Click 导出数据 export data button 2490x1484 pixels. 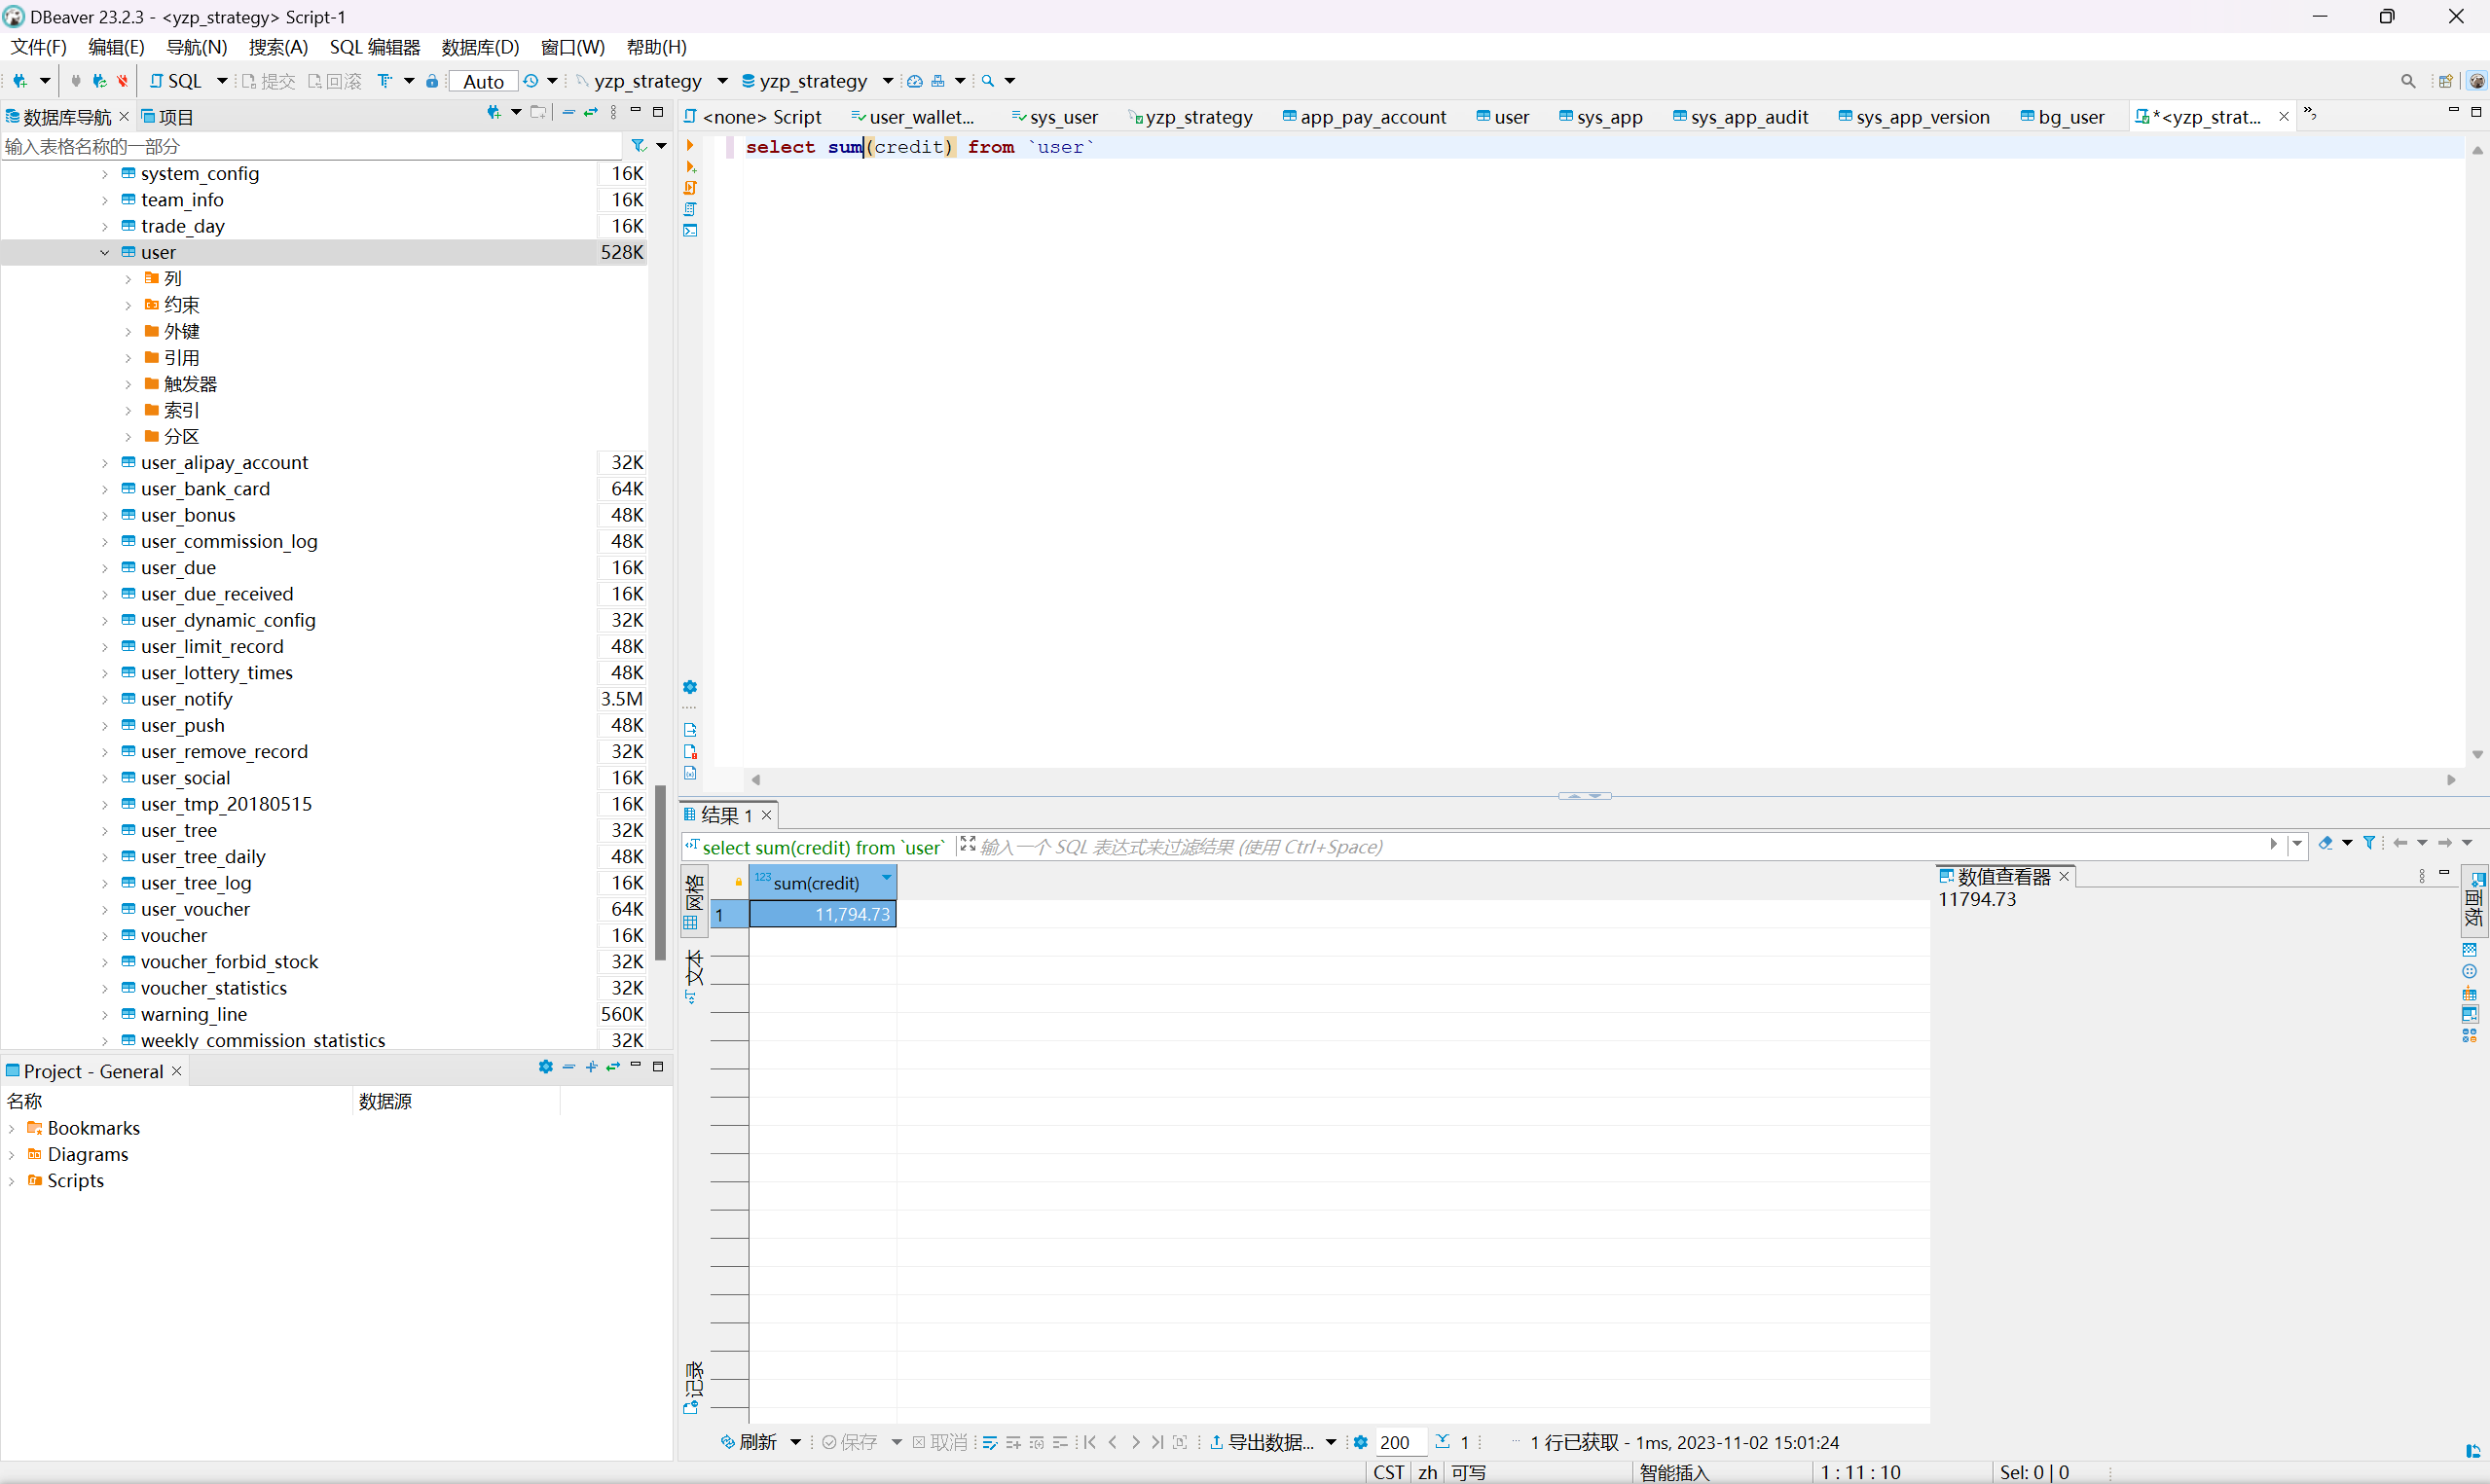pos(1262,1442)
